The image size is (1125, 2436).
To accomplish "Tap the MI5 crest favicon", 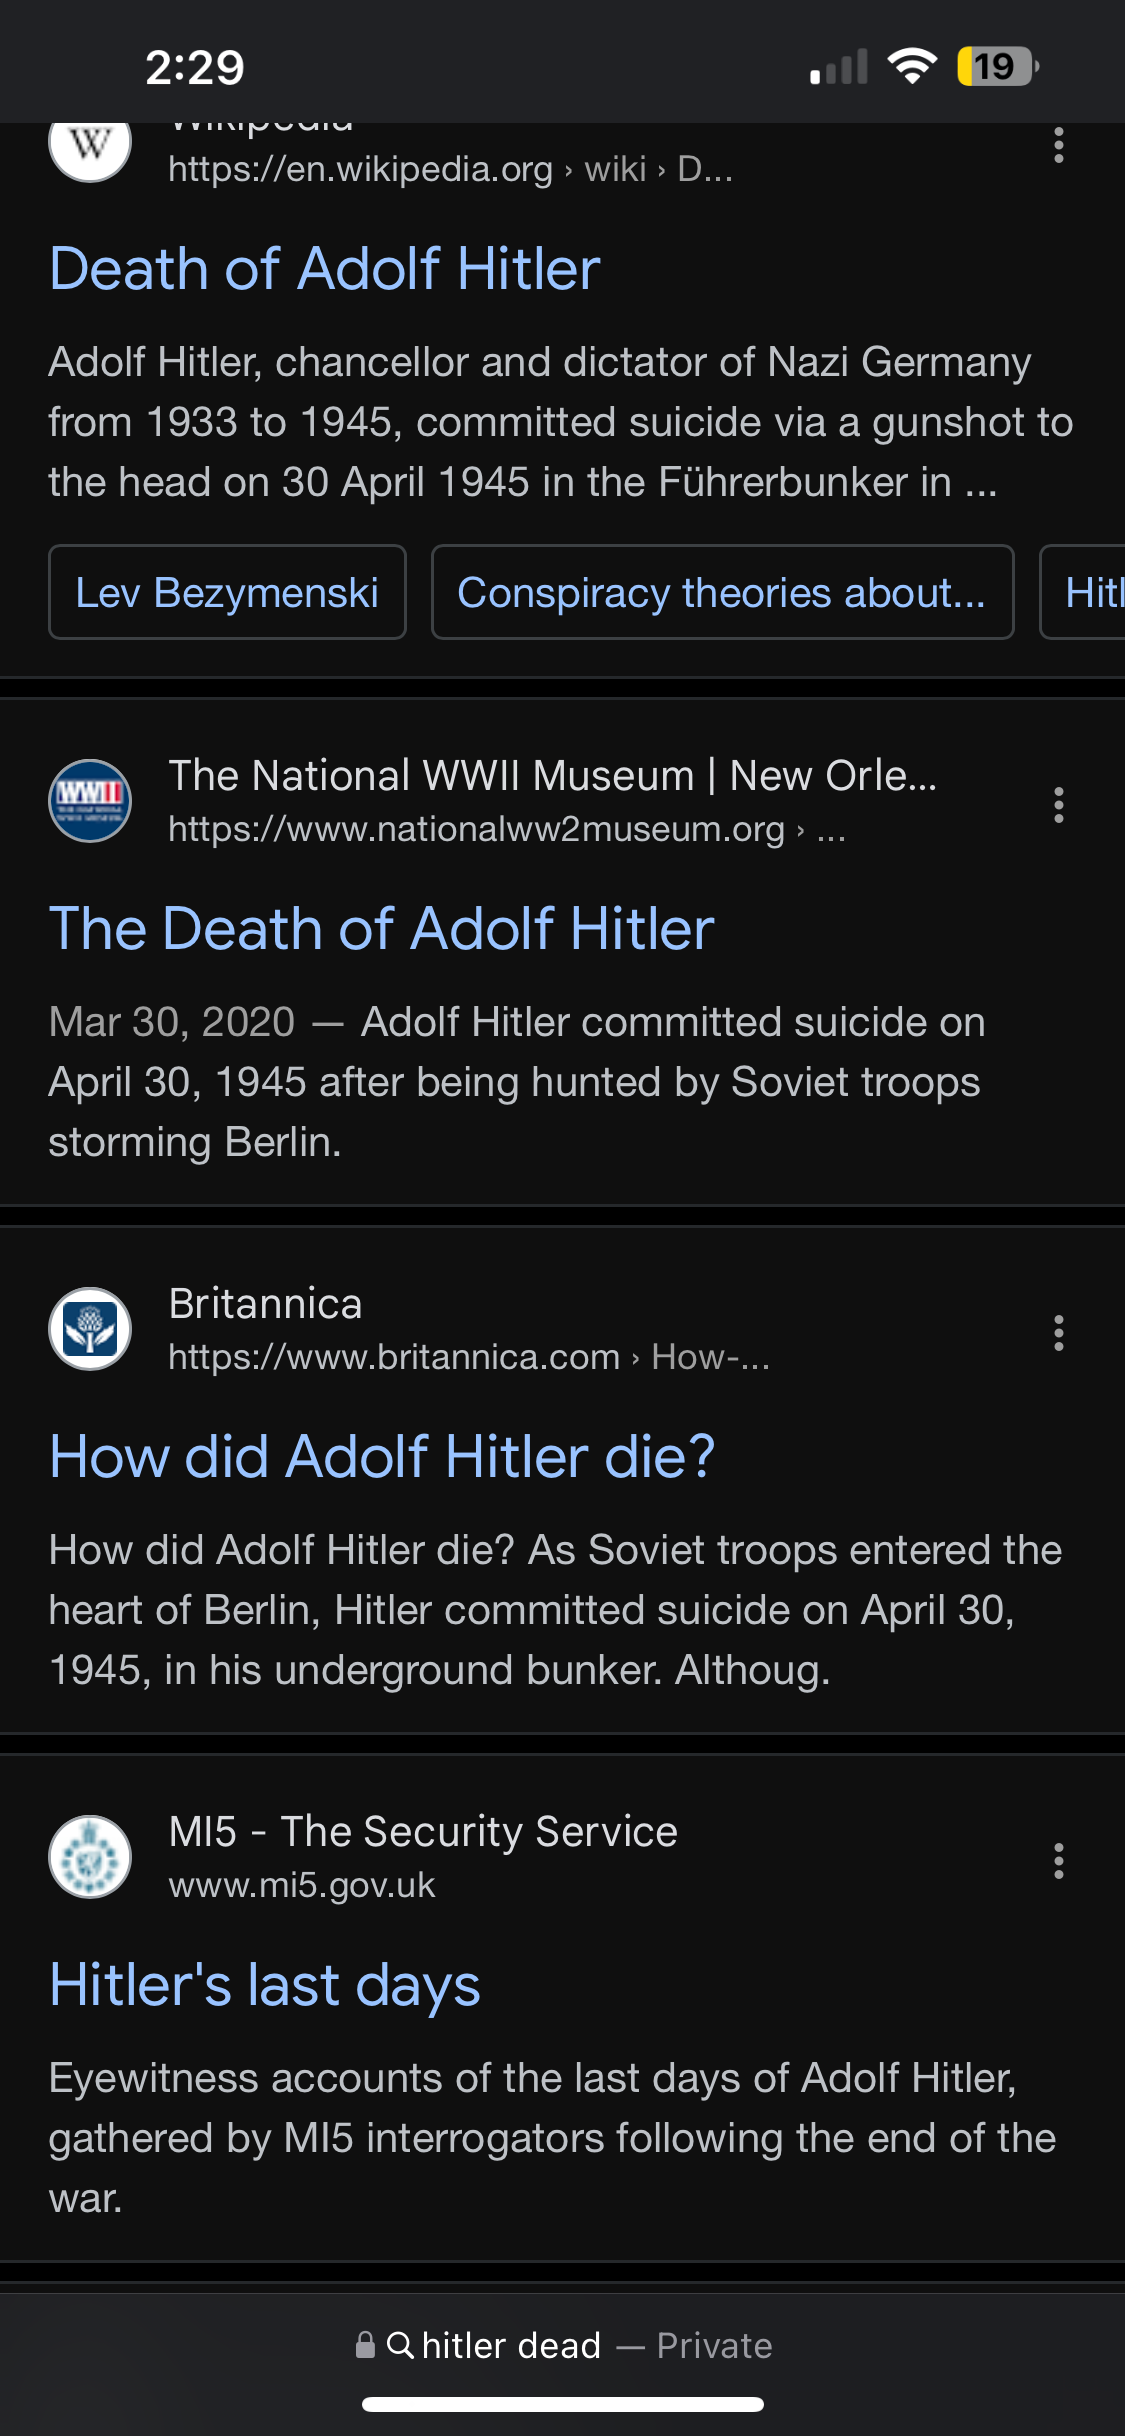I will point(90,1857).
